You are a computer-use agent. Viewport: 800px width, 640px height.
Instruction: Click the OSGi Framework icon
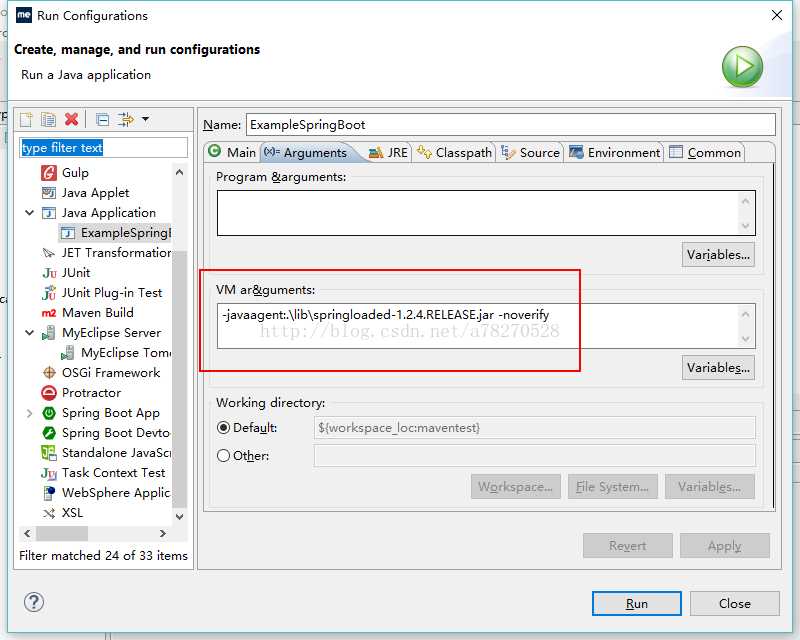click(49, 373)
